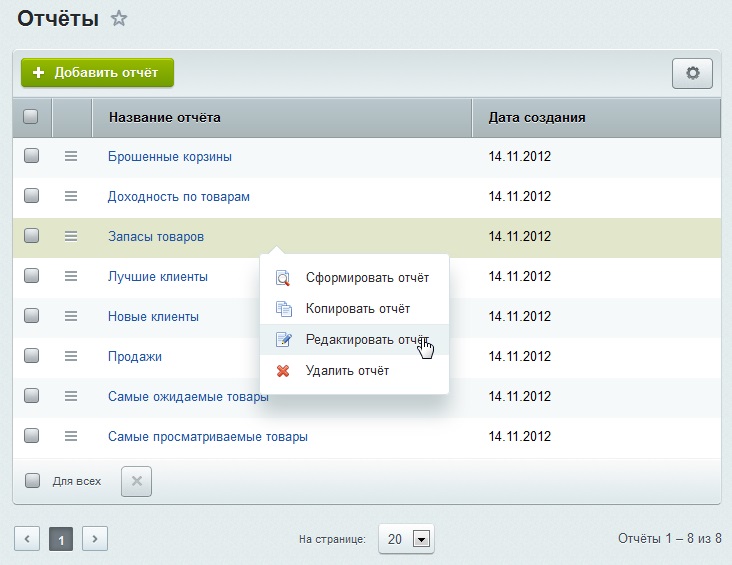Image resolution: width=732 pixels, height=565 pixels.
Task: Enable the Для всех checkbox
Action: (x=32, y=480)
